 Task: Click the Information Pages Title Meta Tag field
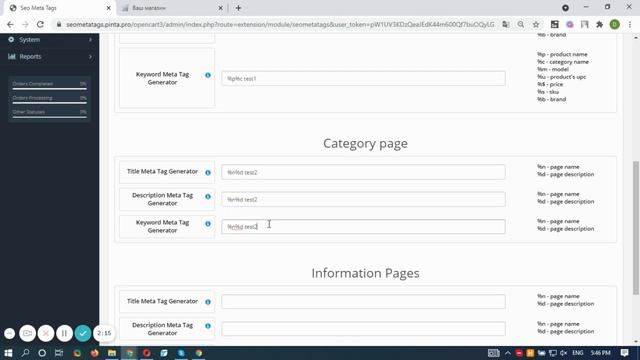point(363,302)
